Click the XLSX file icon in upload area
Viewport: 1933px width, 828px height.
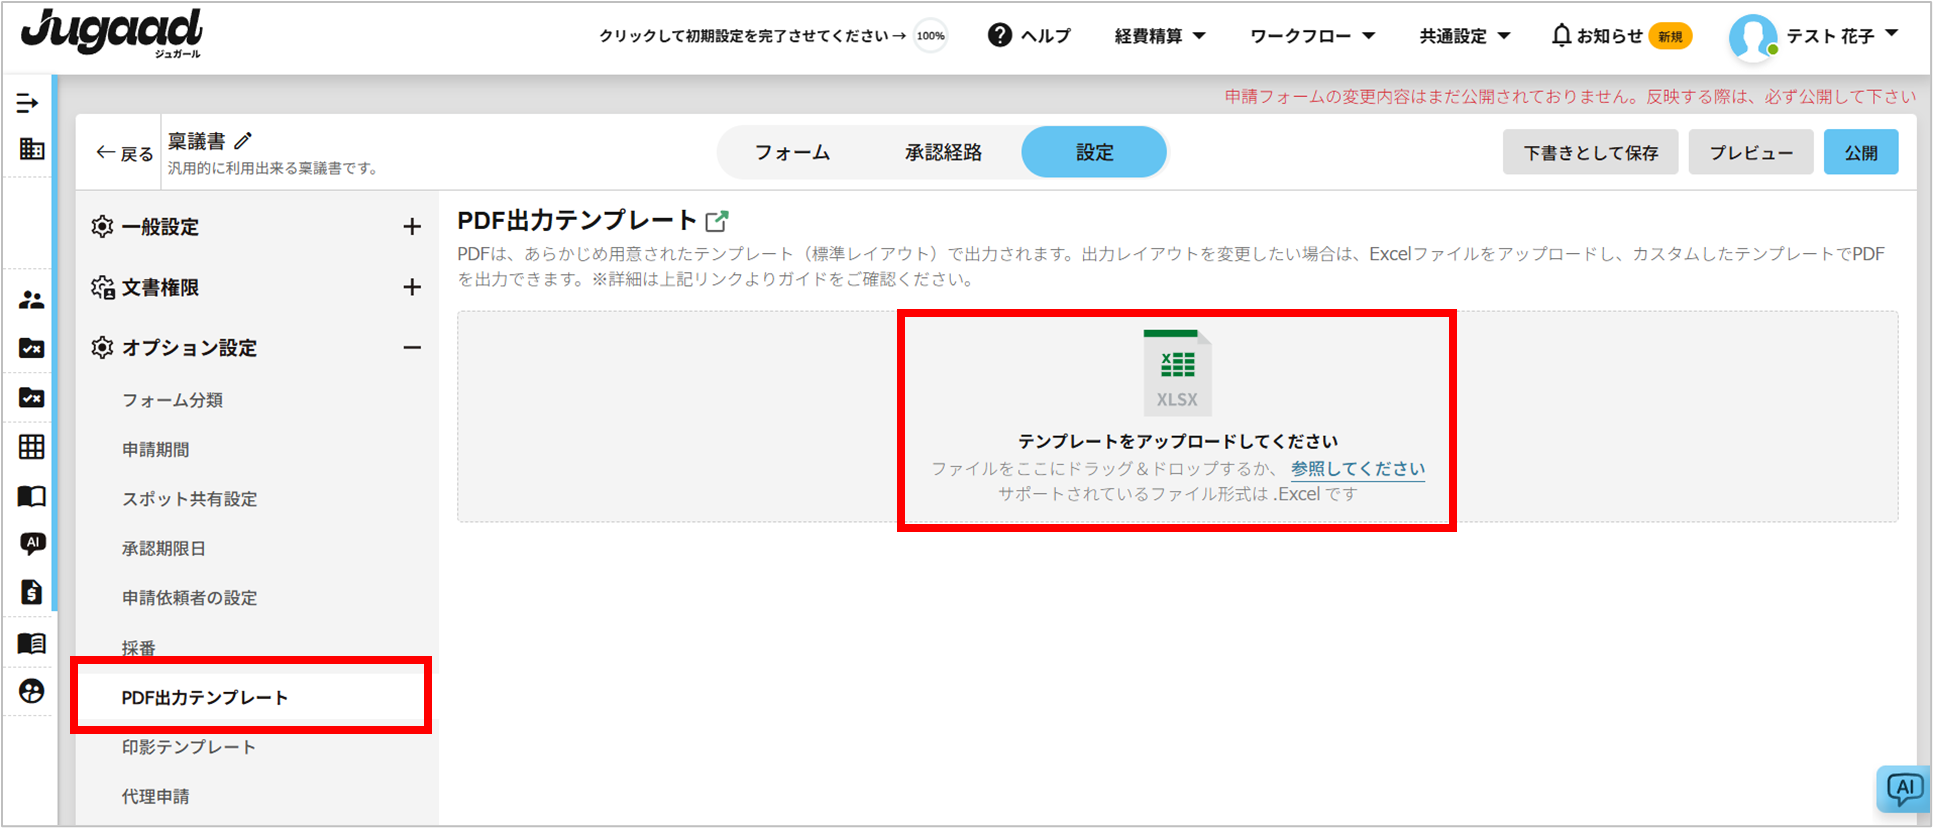tap(1177, 372)
